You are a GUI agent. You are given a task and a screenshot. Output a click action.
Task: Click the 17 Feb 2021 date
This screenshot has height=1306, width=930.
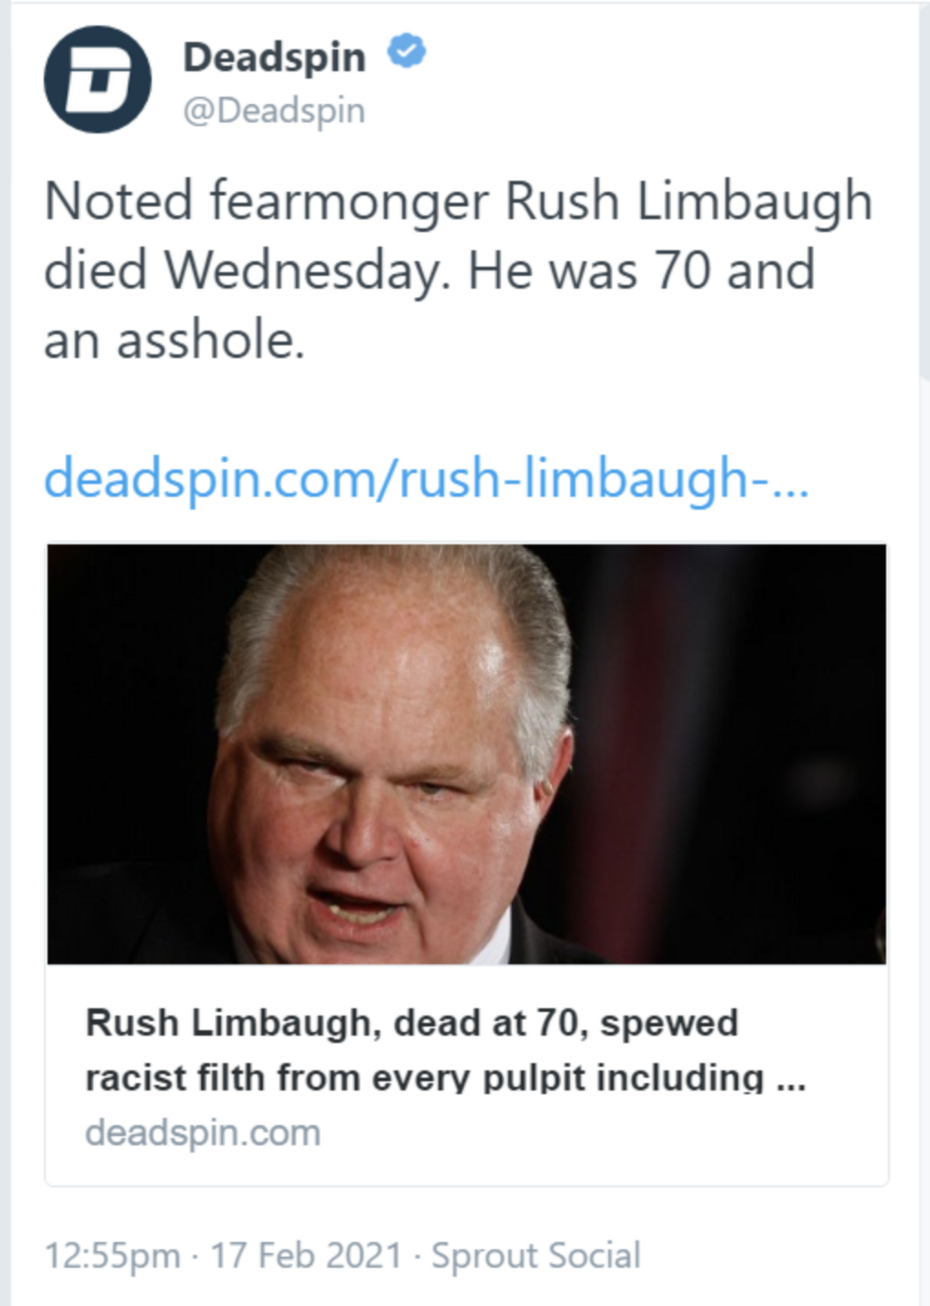305,1255
